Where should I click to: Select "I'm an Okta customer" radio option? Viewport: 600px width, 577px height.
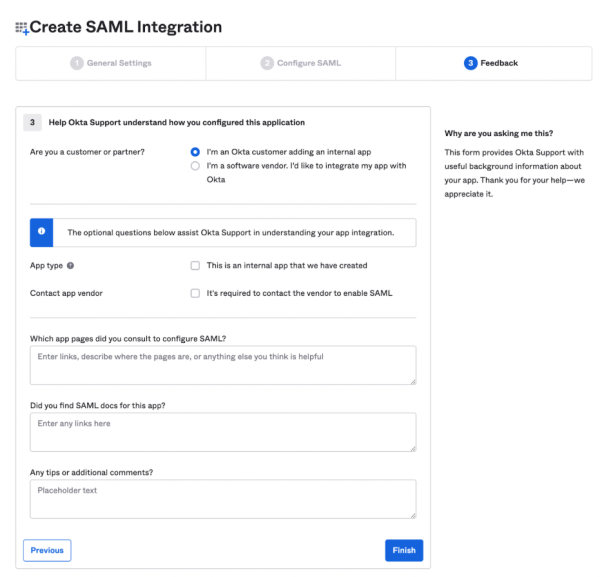[195, 152]
